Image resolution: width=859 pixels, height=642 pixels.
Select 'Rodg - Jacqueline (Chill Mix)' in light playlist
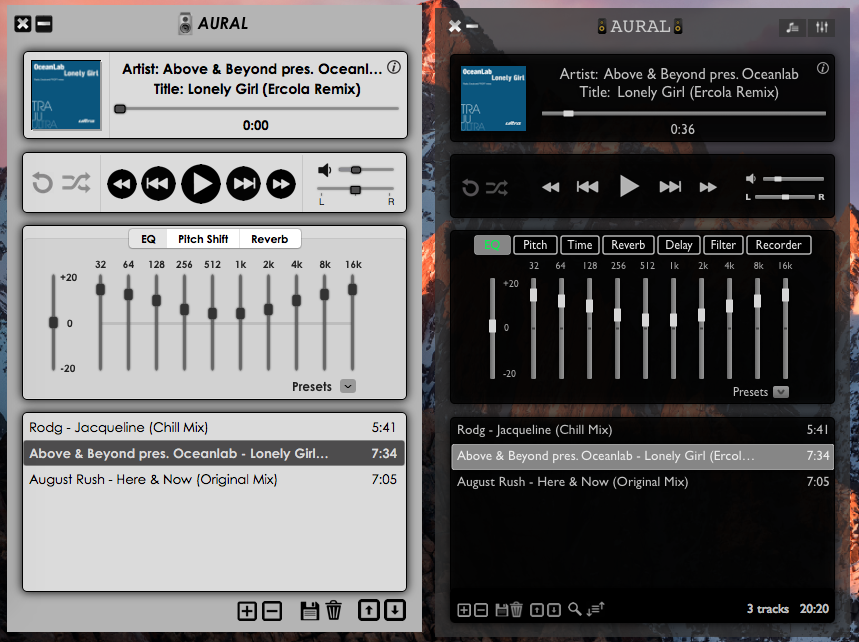(x=214, y=427)
